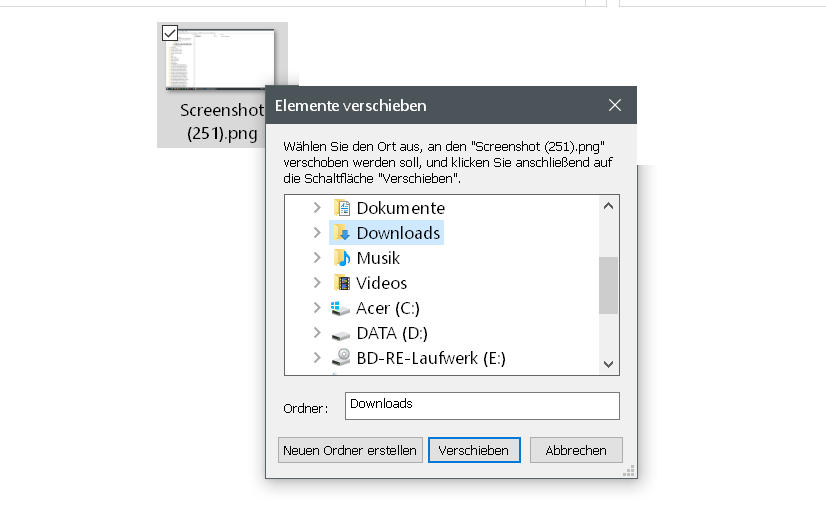Uncheck the Screenshot (251).png checkbox

(x=170, y=33)
